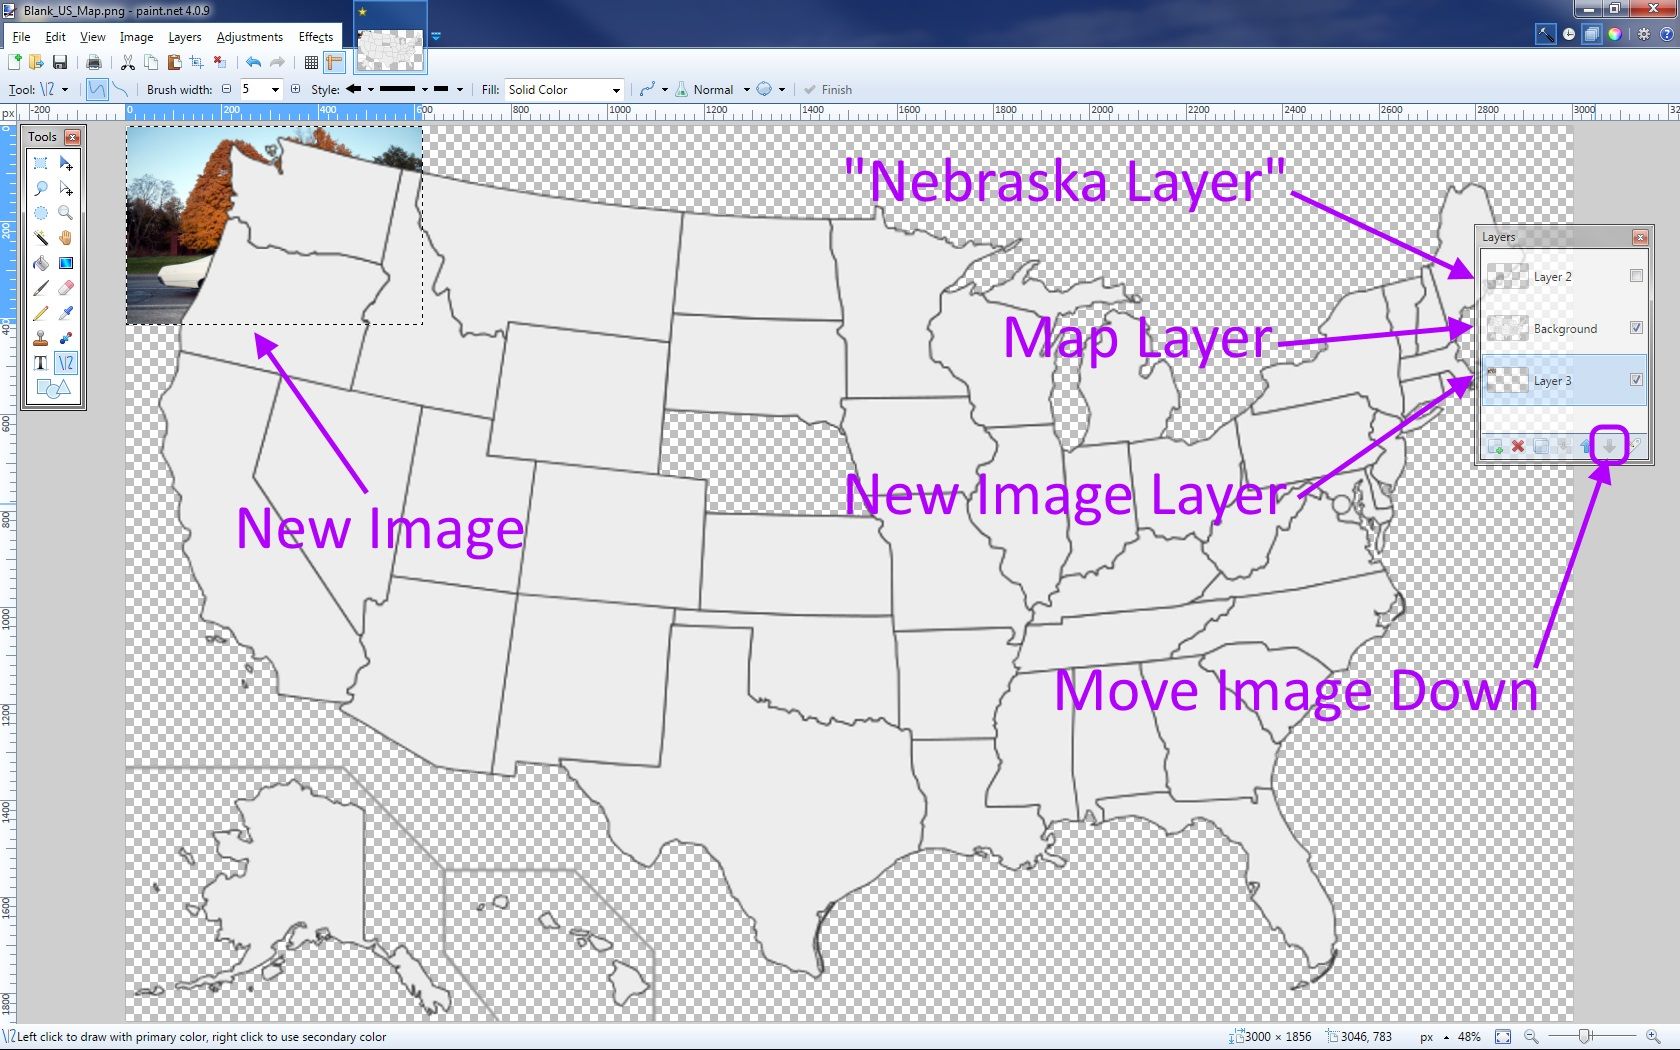The image size is (1680, 1050).
Task: Select the Color Picker tool
Action: point(66,312)
